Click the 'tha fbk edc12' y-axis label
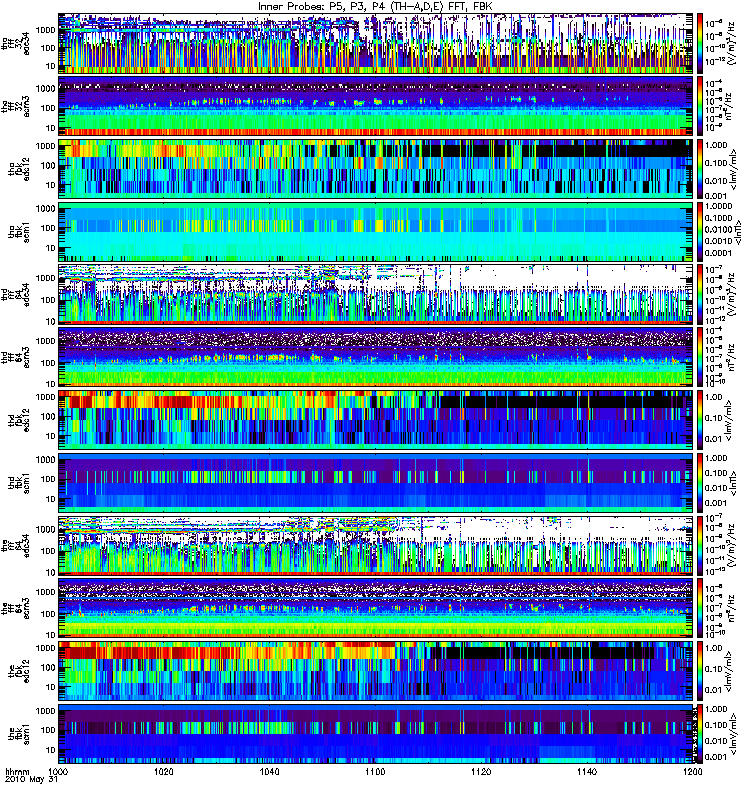 pyautogui.click(x=19, y=169)
